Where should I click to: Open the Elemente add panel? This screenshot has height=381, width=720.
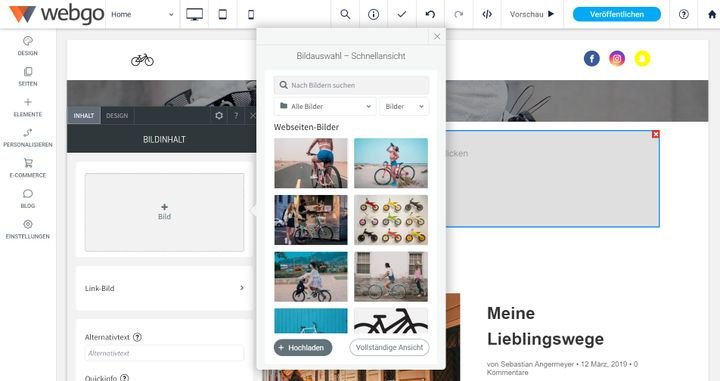[28, 107]
